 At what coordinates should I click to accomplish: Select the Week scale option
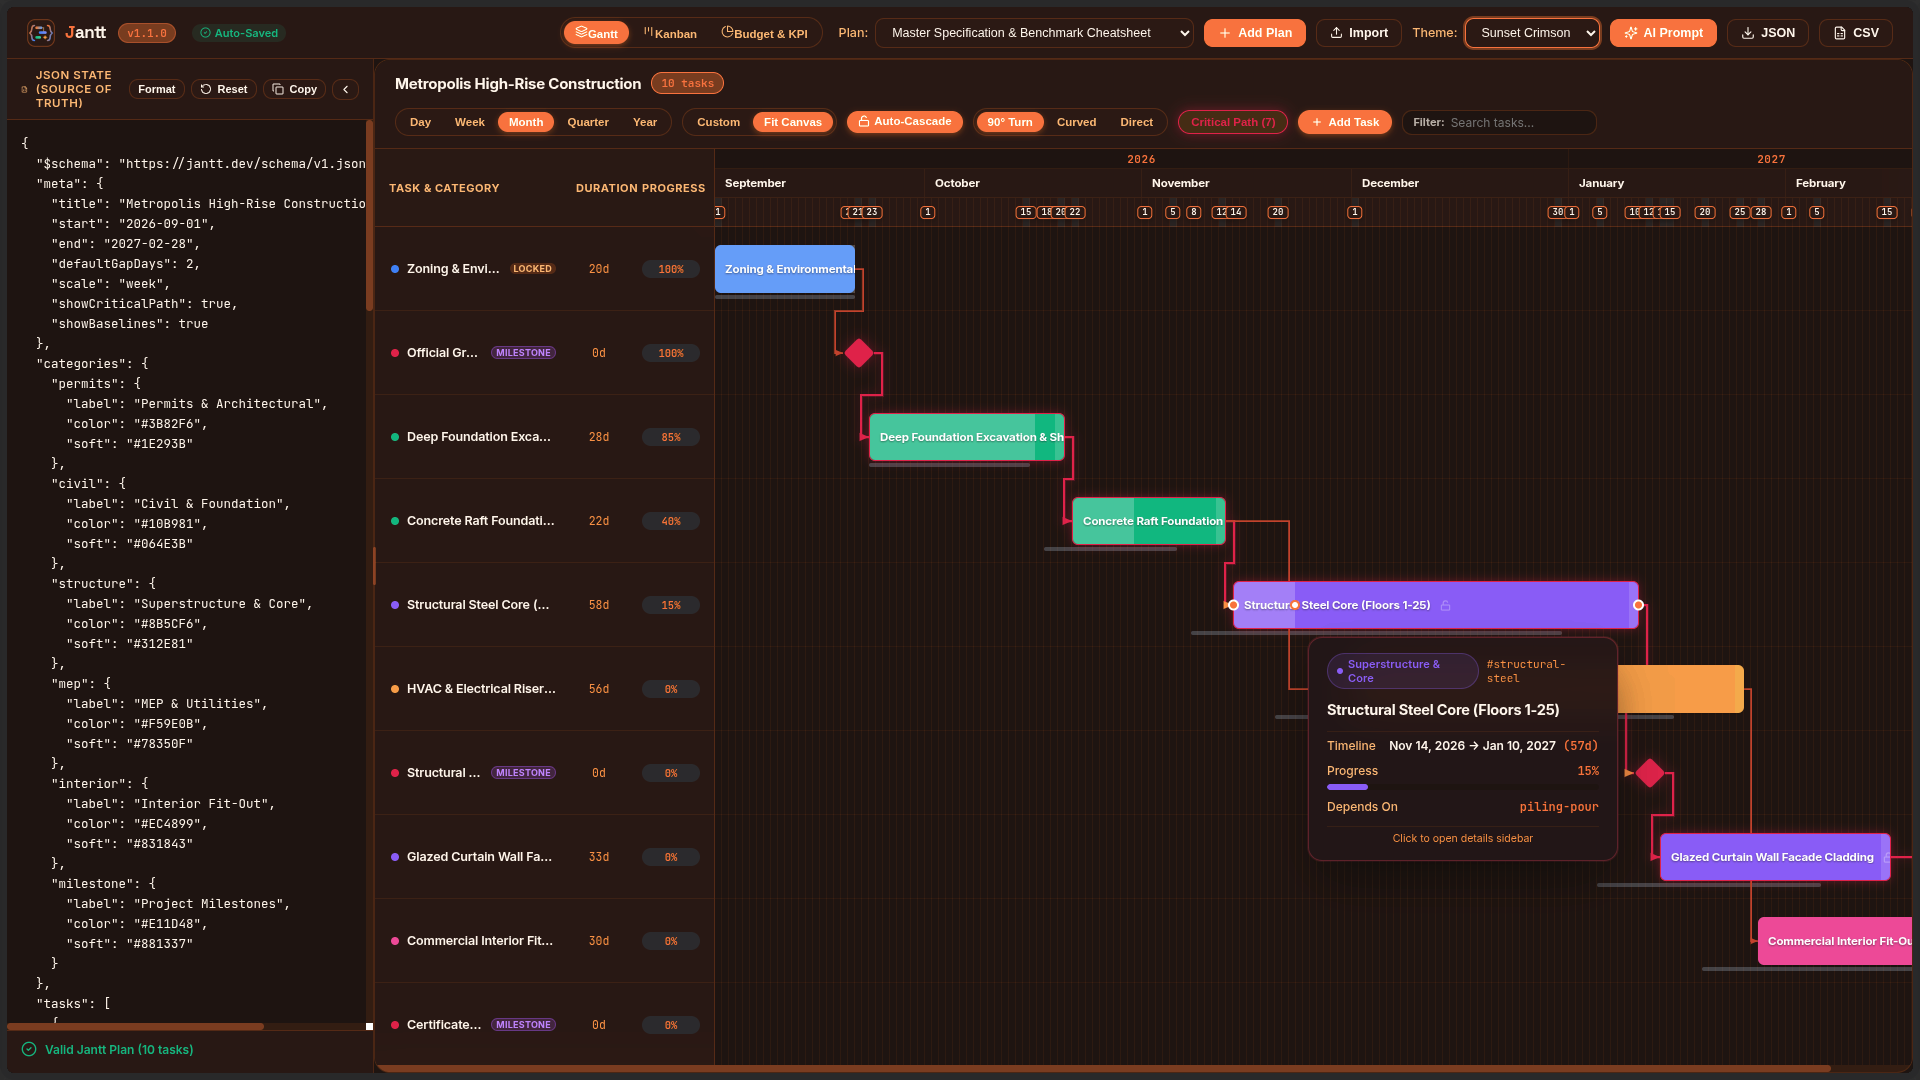[469, 122]
